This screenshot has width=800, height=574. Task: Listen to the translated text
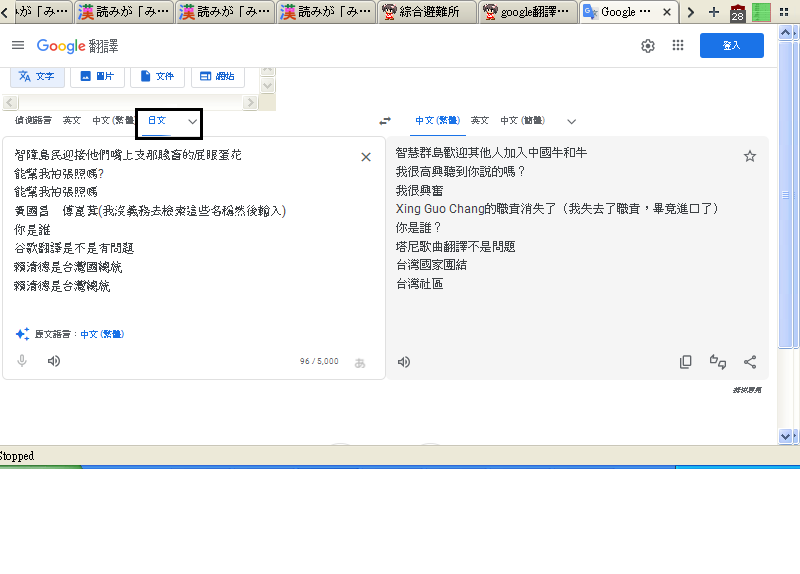404,362
